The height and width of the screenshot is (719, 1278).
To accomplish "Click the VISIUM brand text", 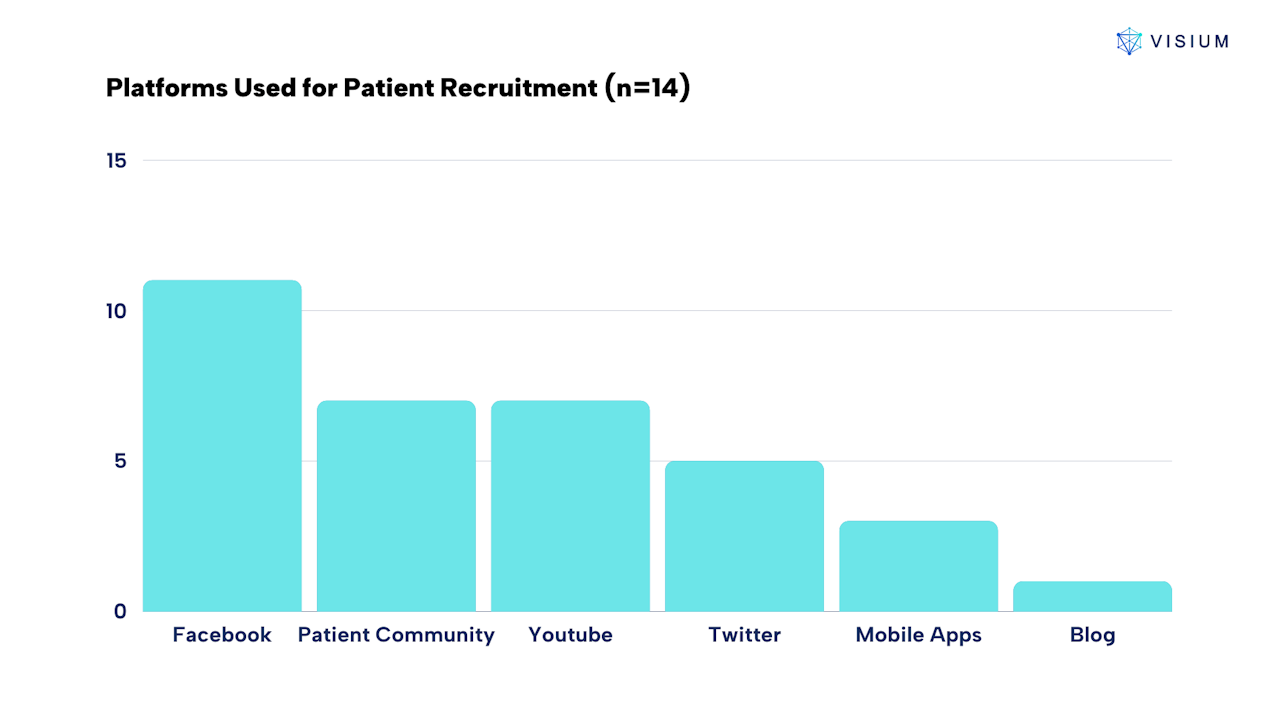I will pos(1189,41).
